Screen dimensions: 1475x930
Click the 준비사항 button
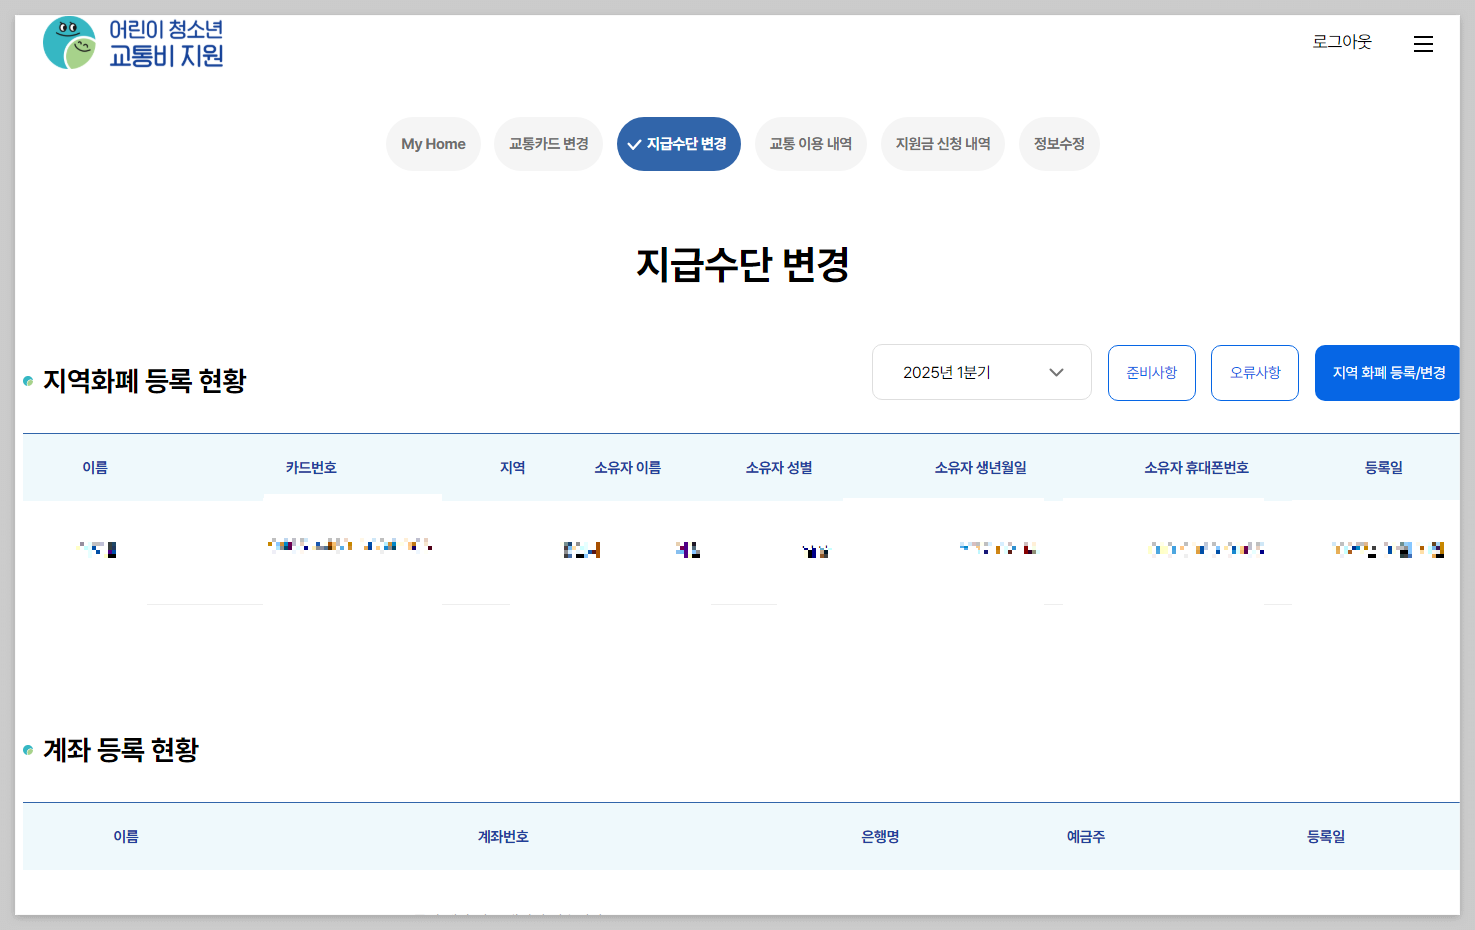(1151, 372)
